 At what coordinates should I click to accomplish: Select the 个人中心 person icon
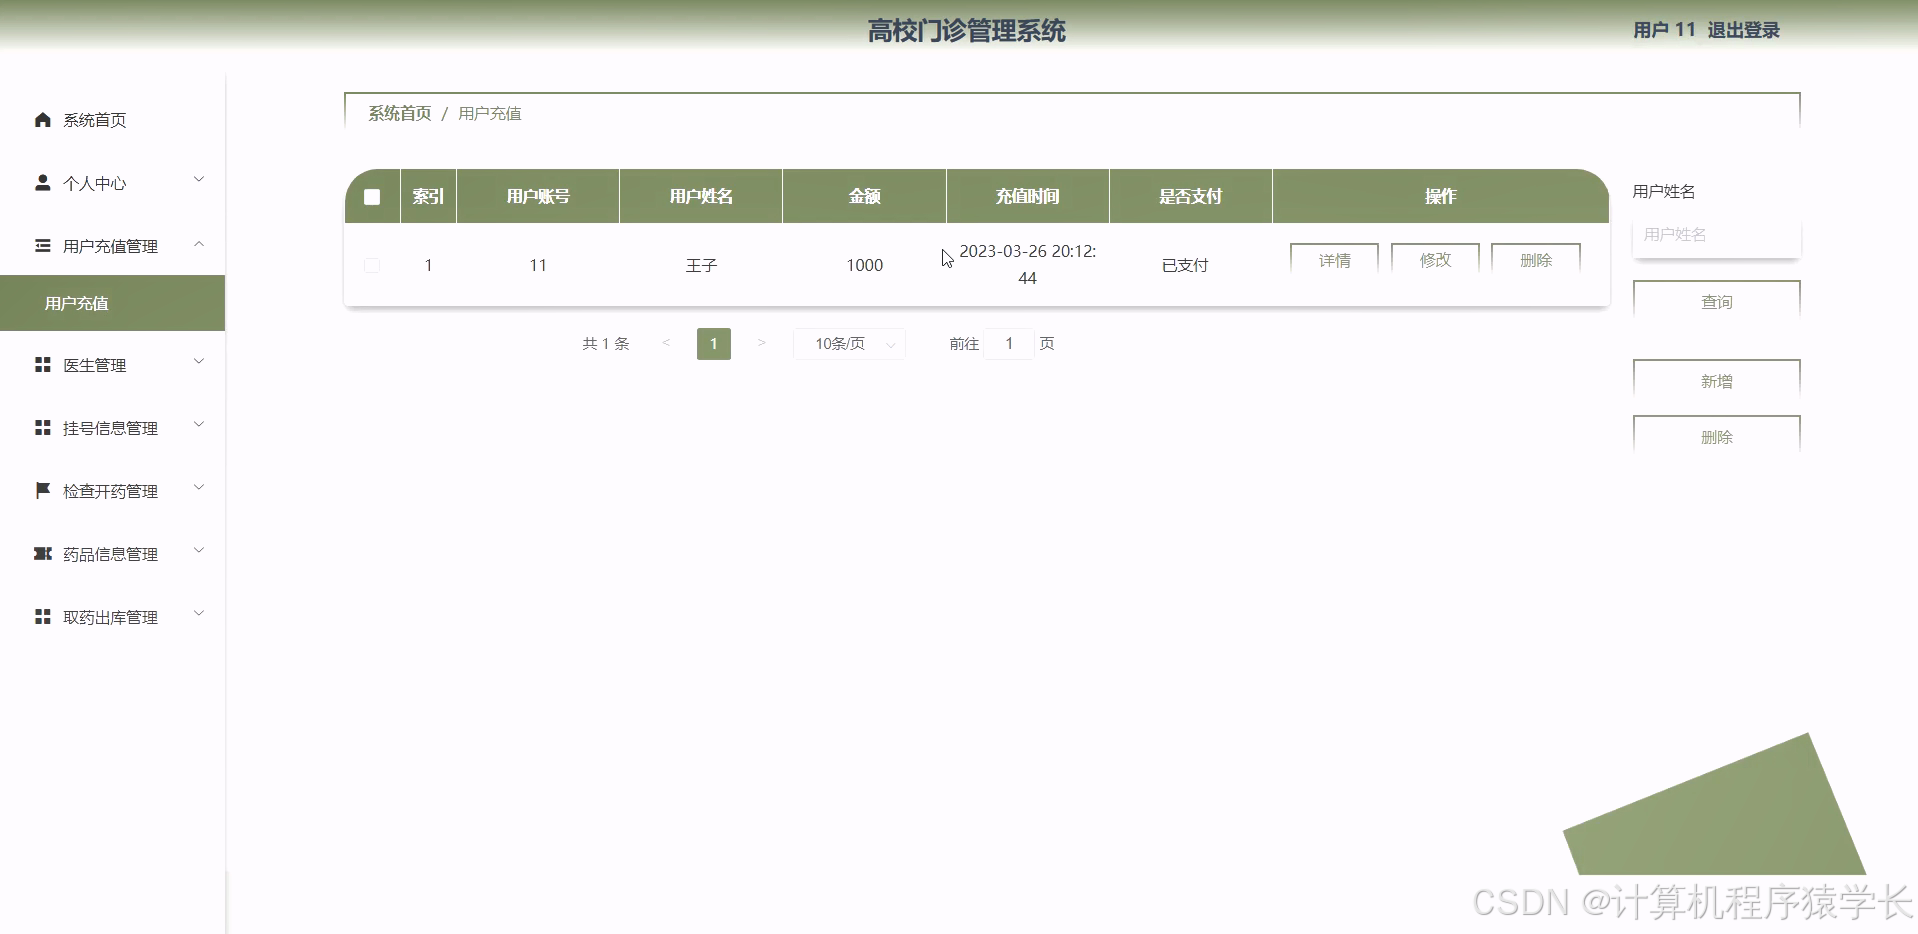point(42,181)
